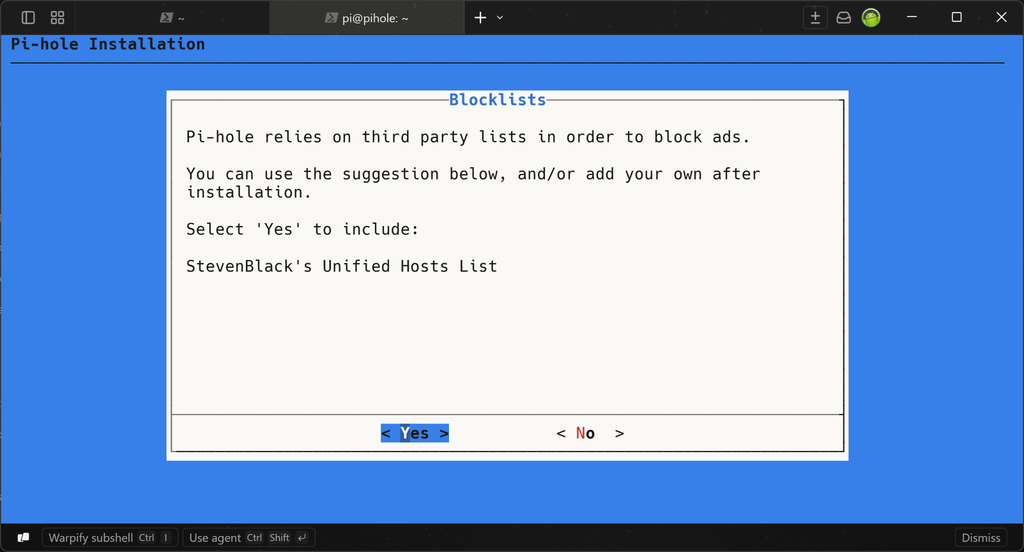Dismiss the bottom banner
Screen dimensions: 1024x552
[980, 538]
